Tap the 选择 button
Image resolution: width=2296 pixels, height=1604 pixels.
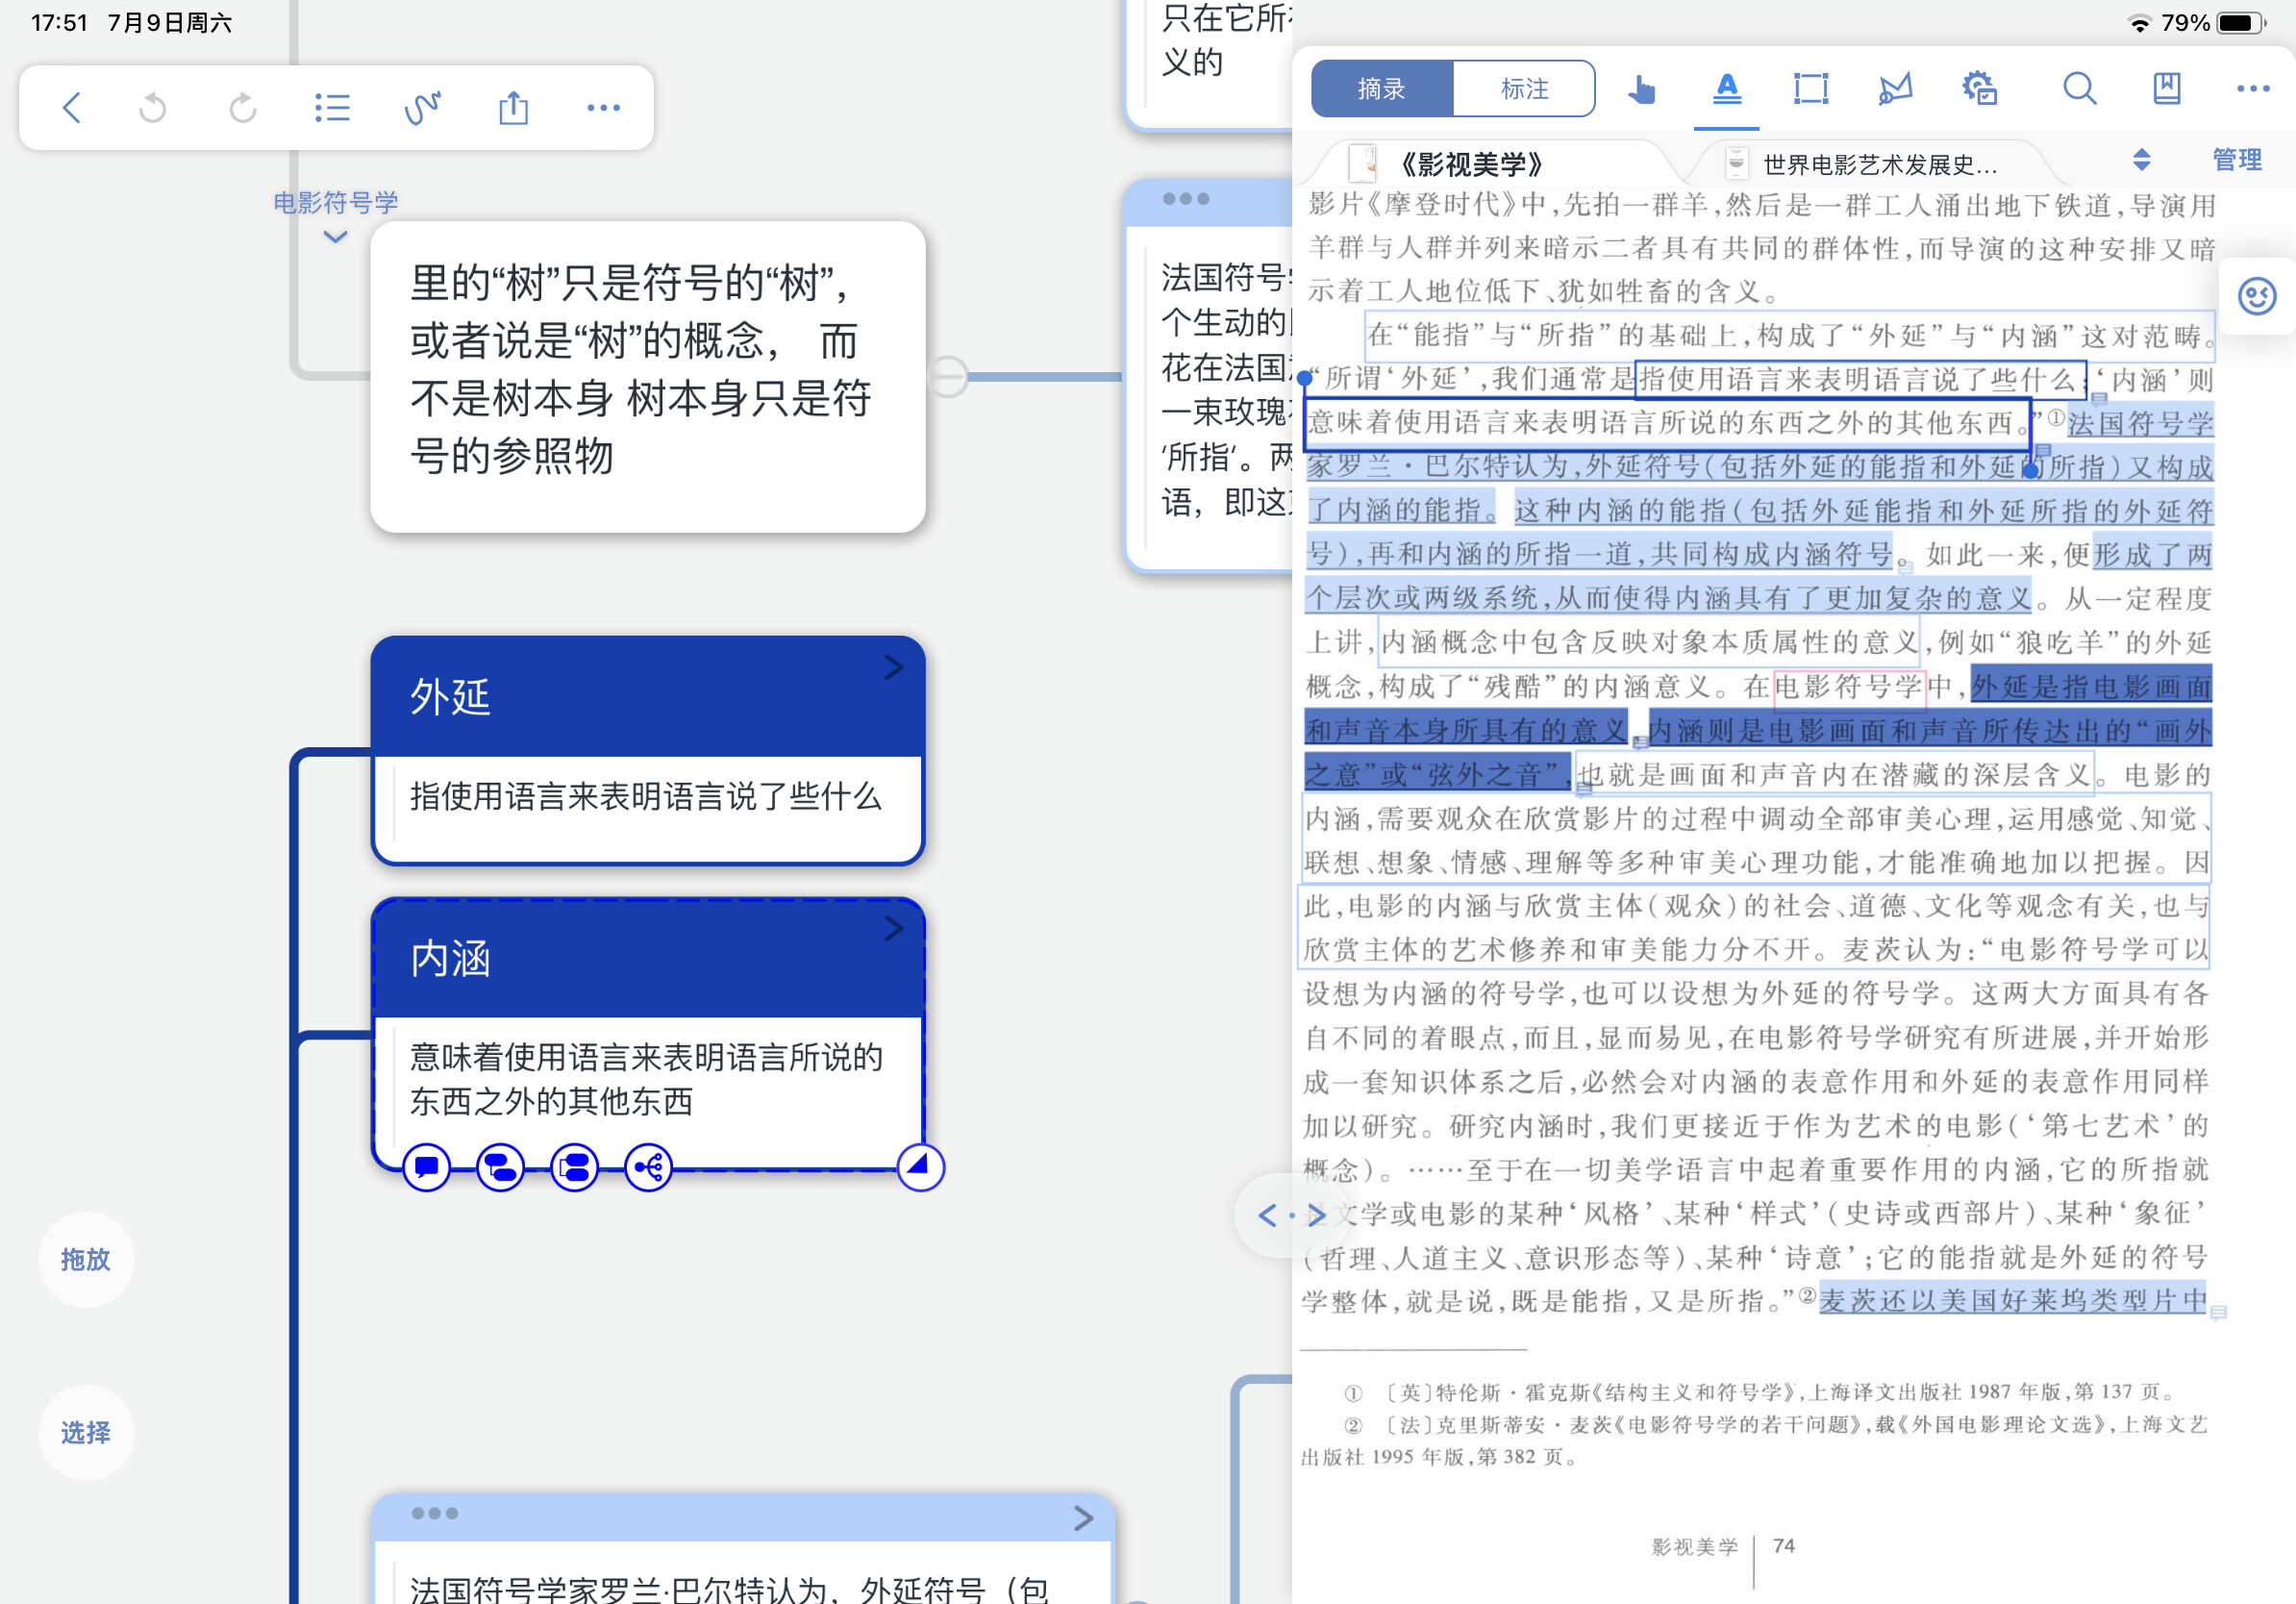(85, 1432)
